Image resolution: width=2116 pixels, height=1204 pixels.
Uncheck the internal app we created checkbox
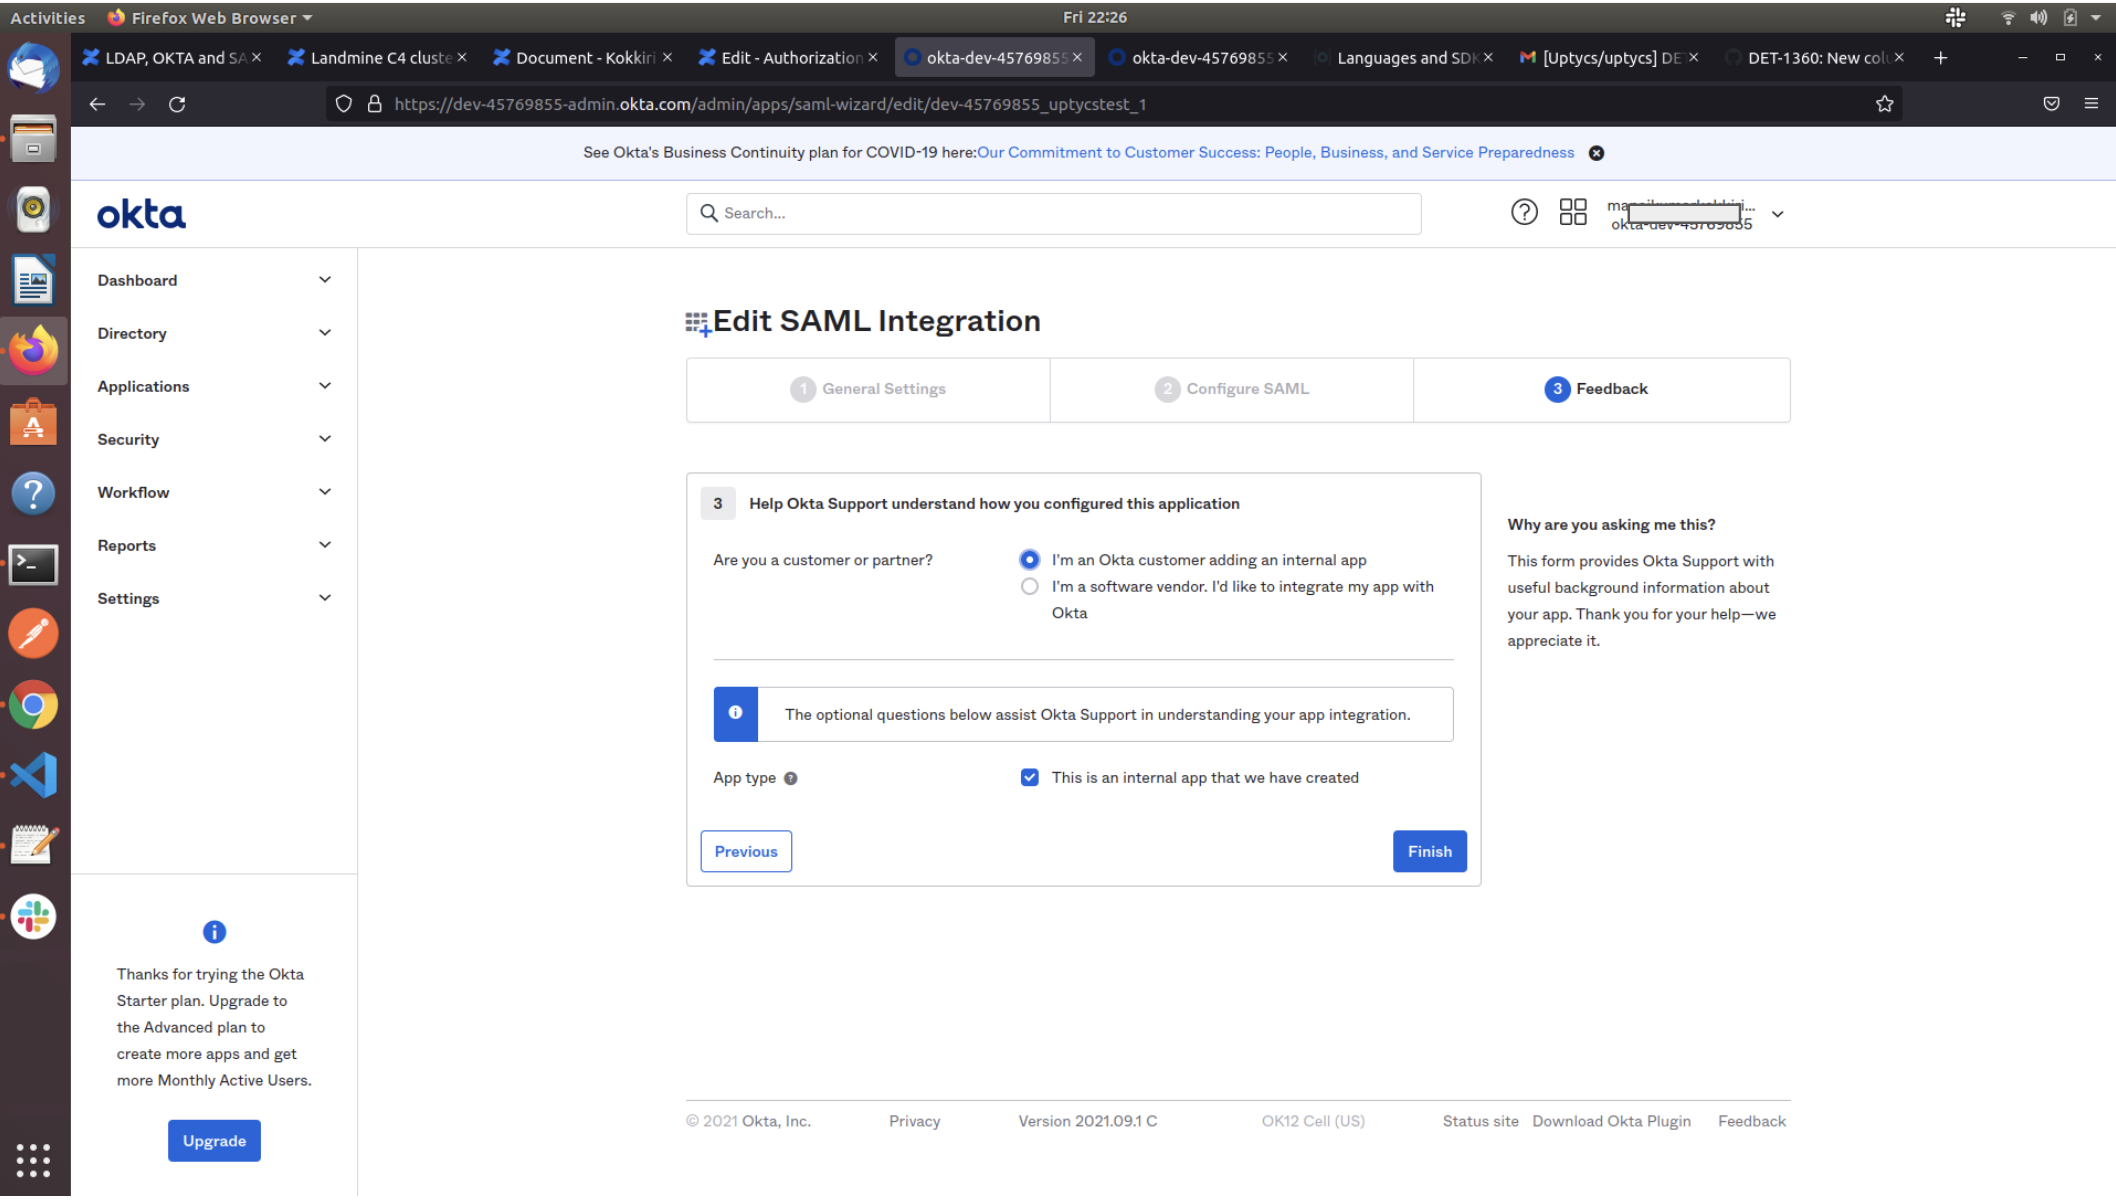pos(1029,778)
